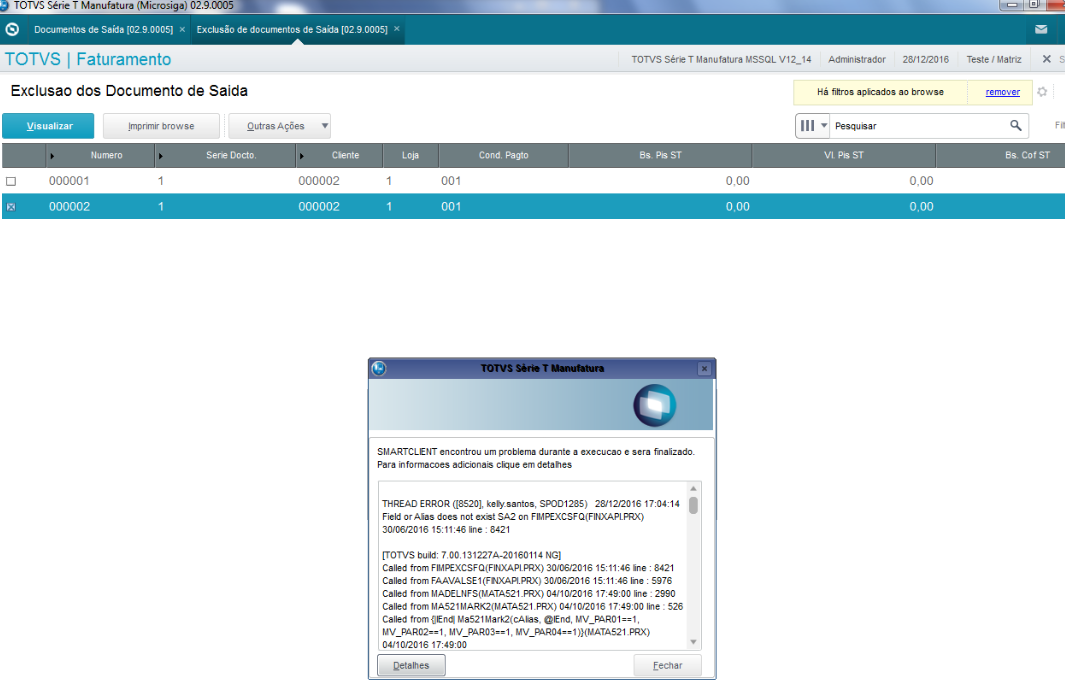Click the TOTVS build line in log
1065x688 pixels.
[471, 555]
